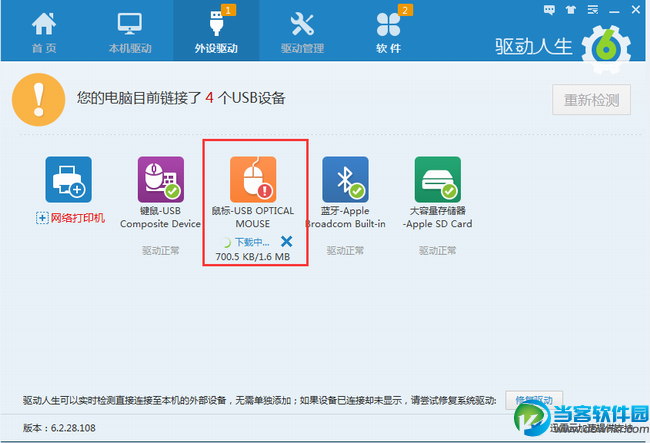
Task: Open the feedback chat icon in title bar
Action: coord(549,10)
